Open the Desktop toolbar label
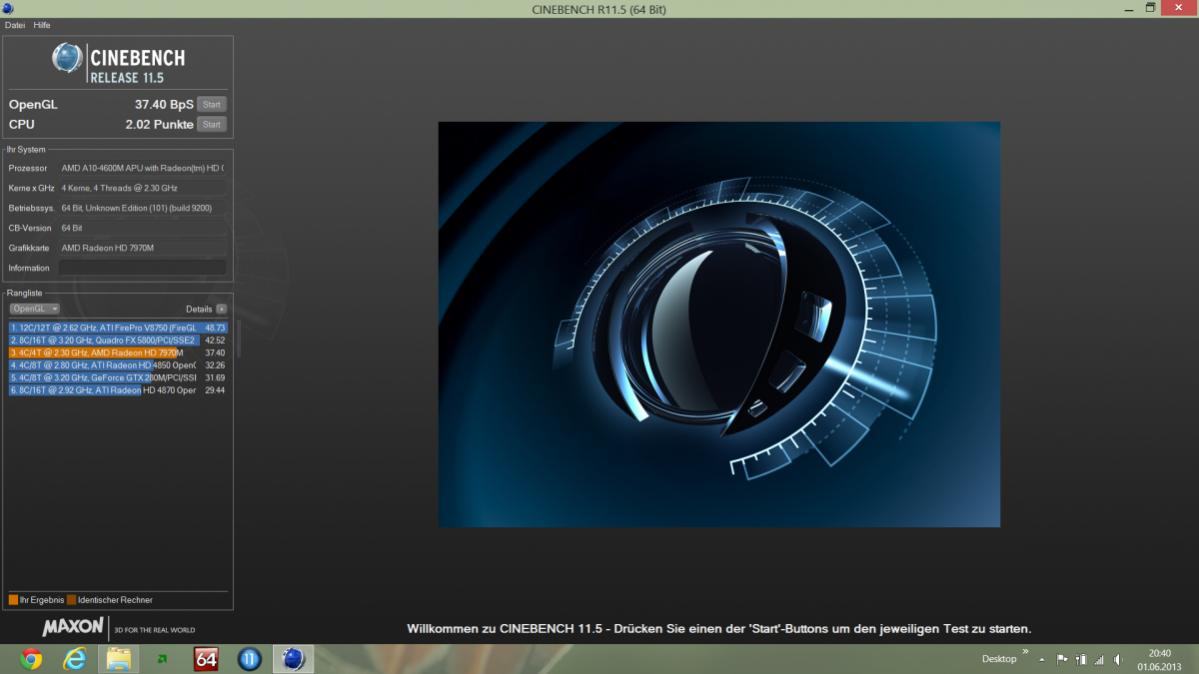The width and height of the screenshot is (1199, 674). (999, 659)
